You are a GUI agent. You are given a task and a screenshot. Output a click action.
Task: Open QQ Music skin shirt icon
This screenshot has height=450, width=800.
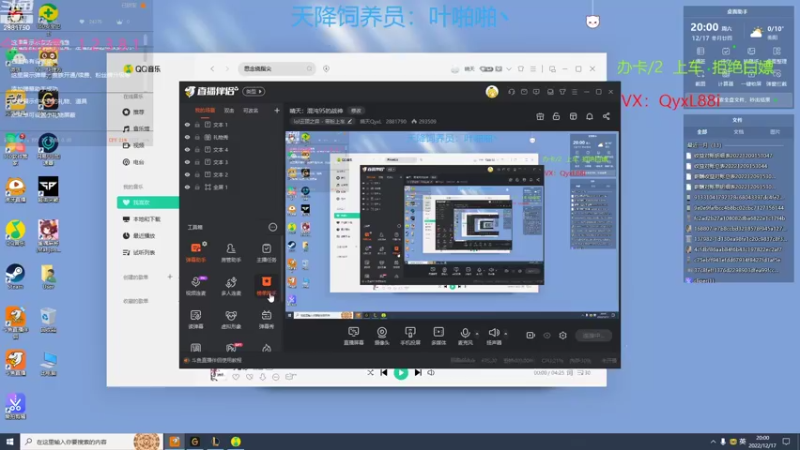click(521, 68)
